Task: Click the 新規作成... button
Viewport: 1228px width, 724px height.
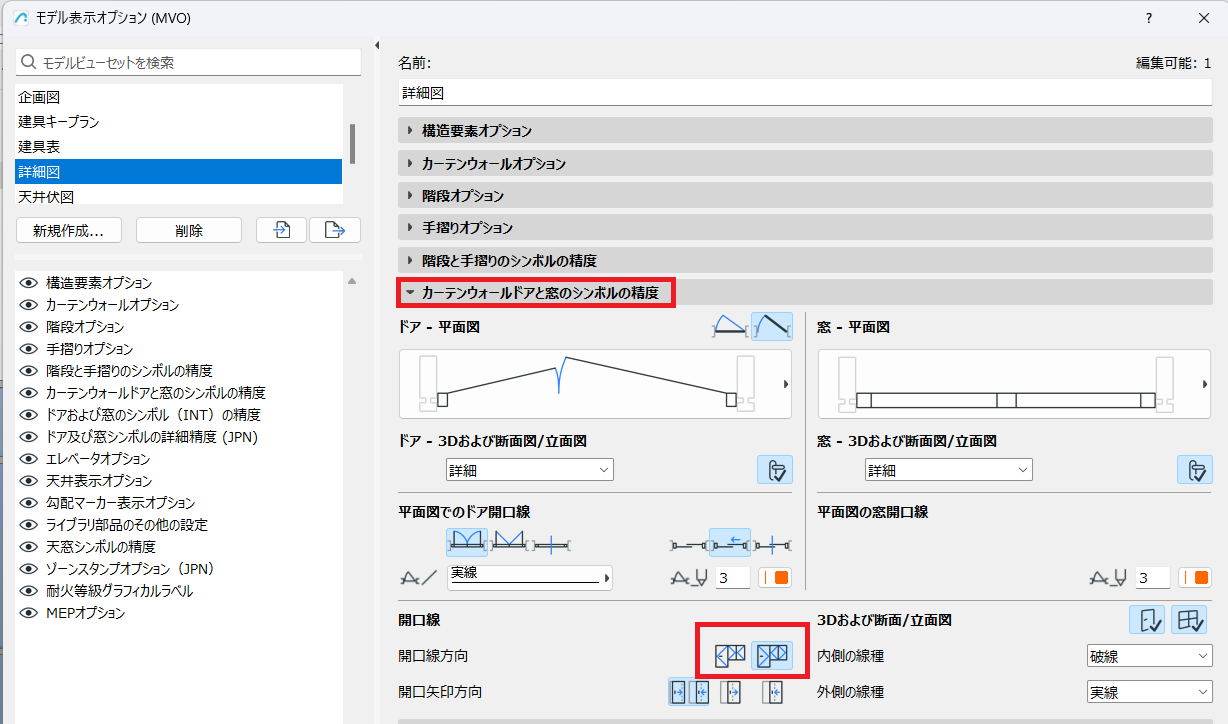Action: click(69, 230)
